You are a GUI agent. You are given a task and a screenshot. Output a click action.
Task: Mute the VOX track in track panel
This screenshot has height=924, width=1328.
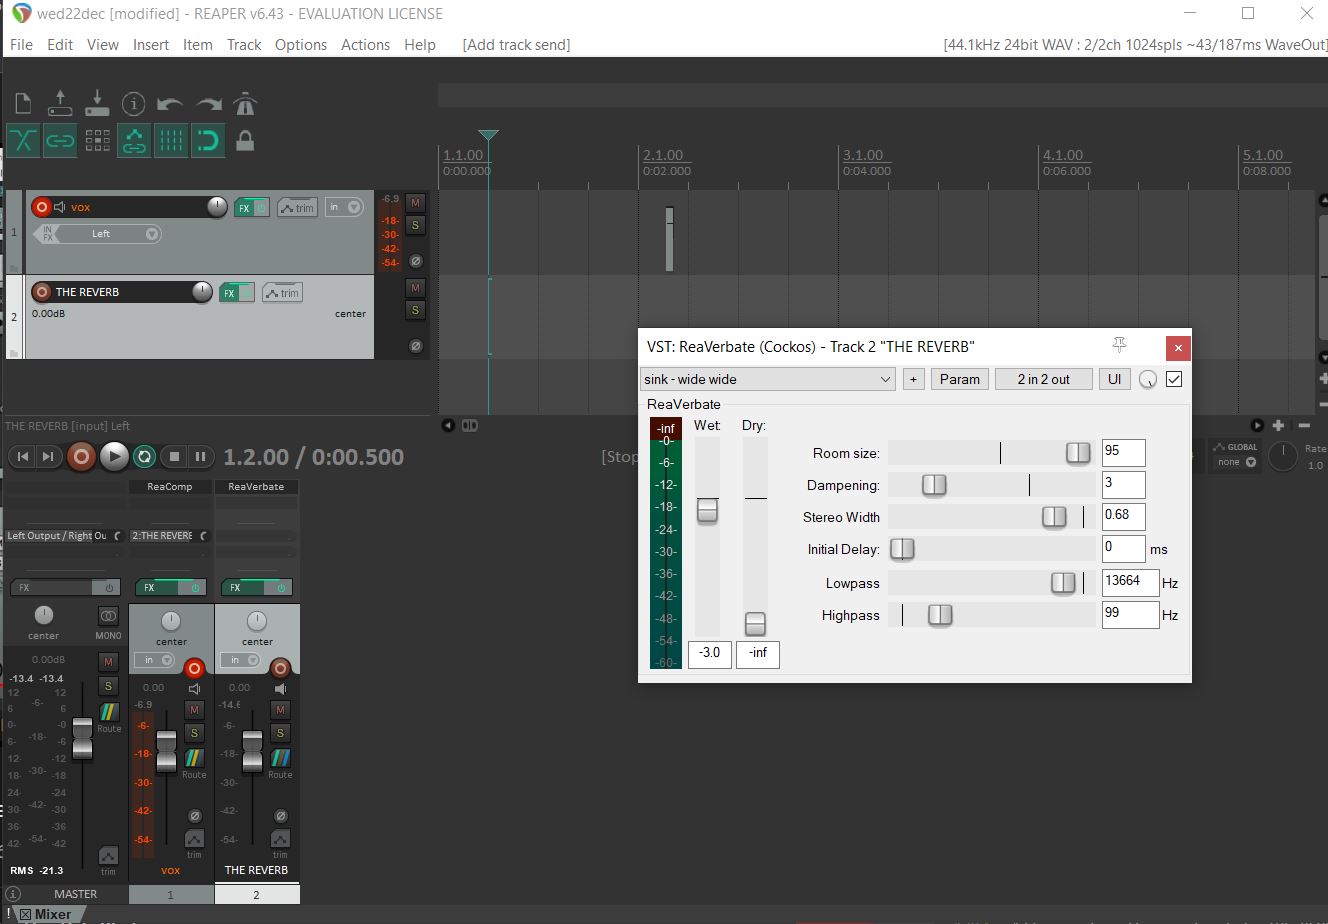click(416, 203)
